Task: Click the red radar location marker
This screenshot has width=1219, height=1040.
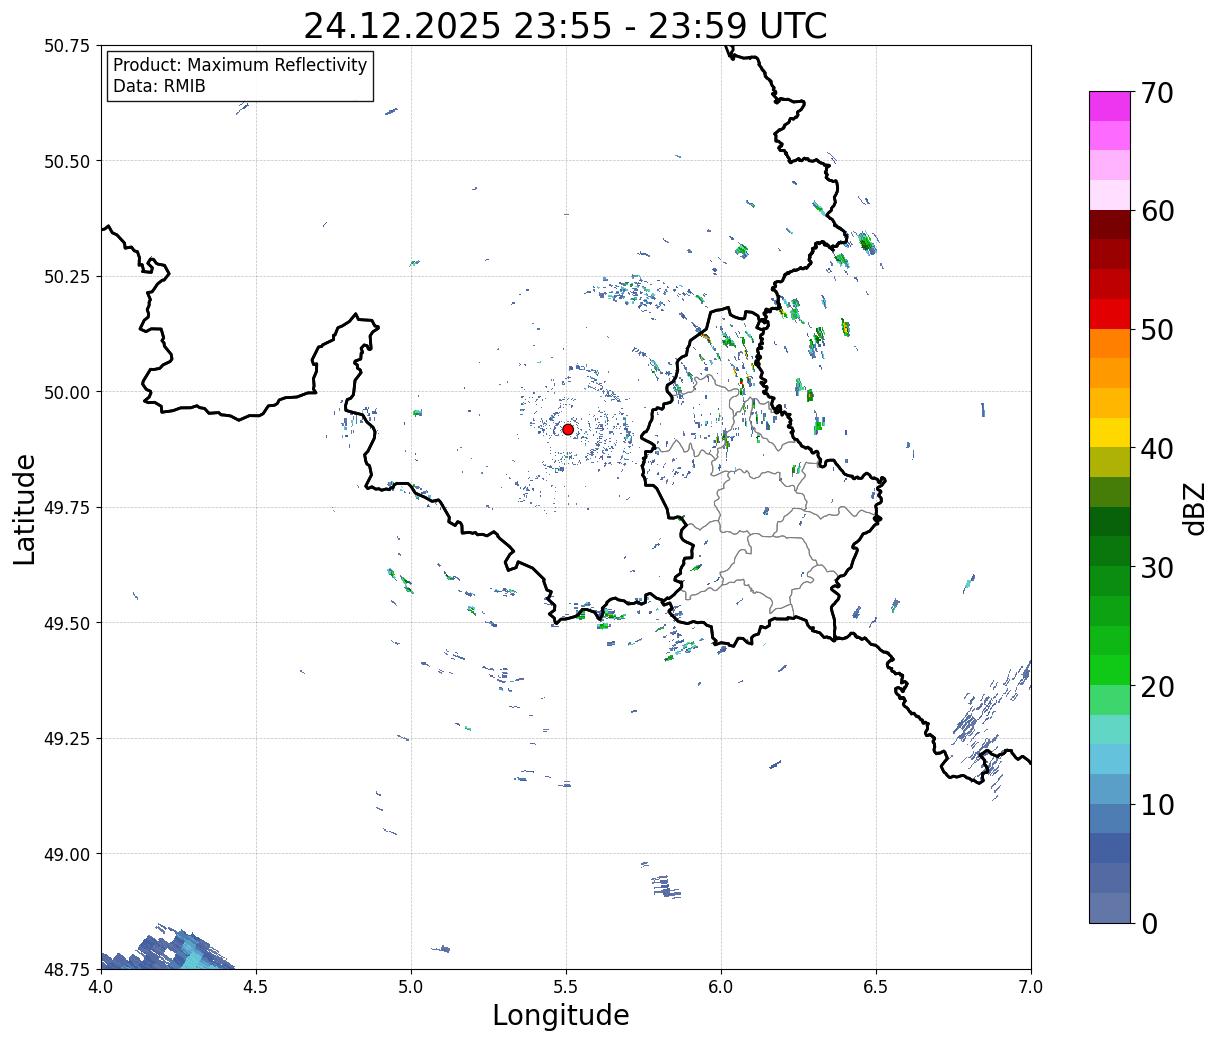Action: (568, 429)
